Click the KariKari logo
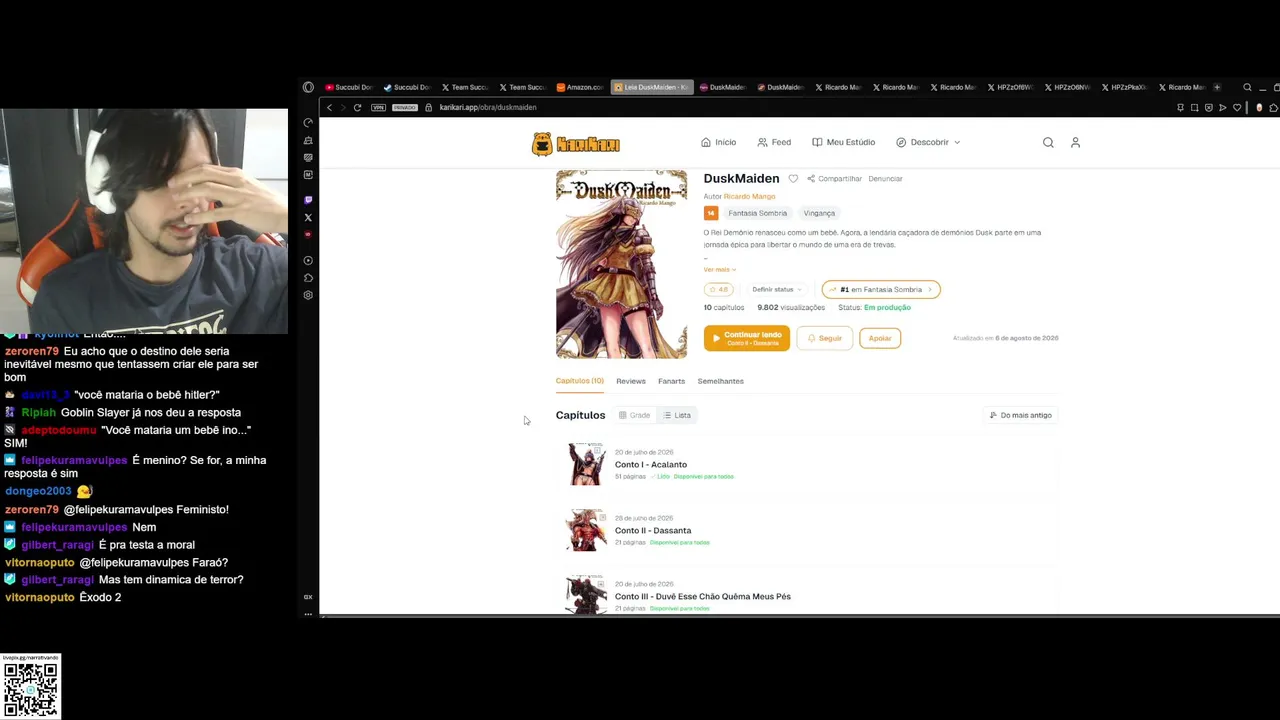 [576, 143]
